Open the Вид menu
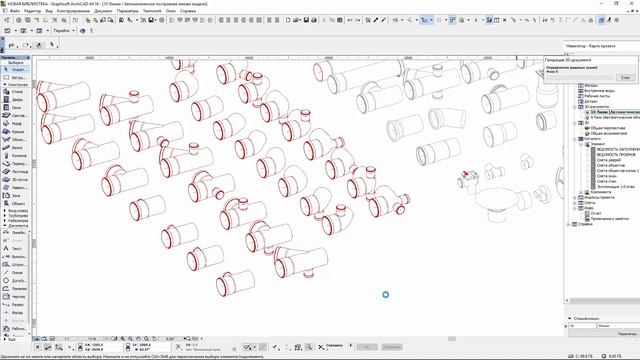Image resolution: width=640 pixels, height=360 pixels. click(49, 11)
